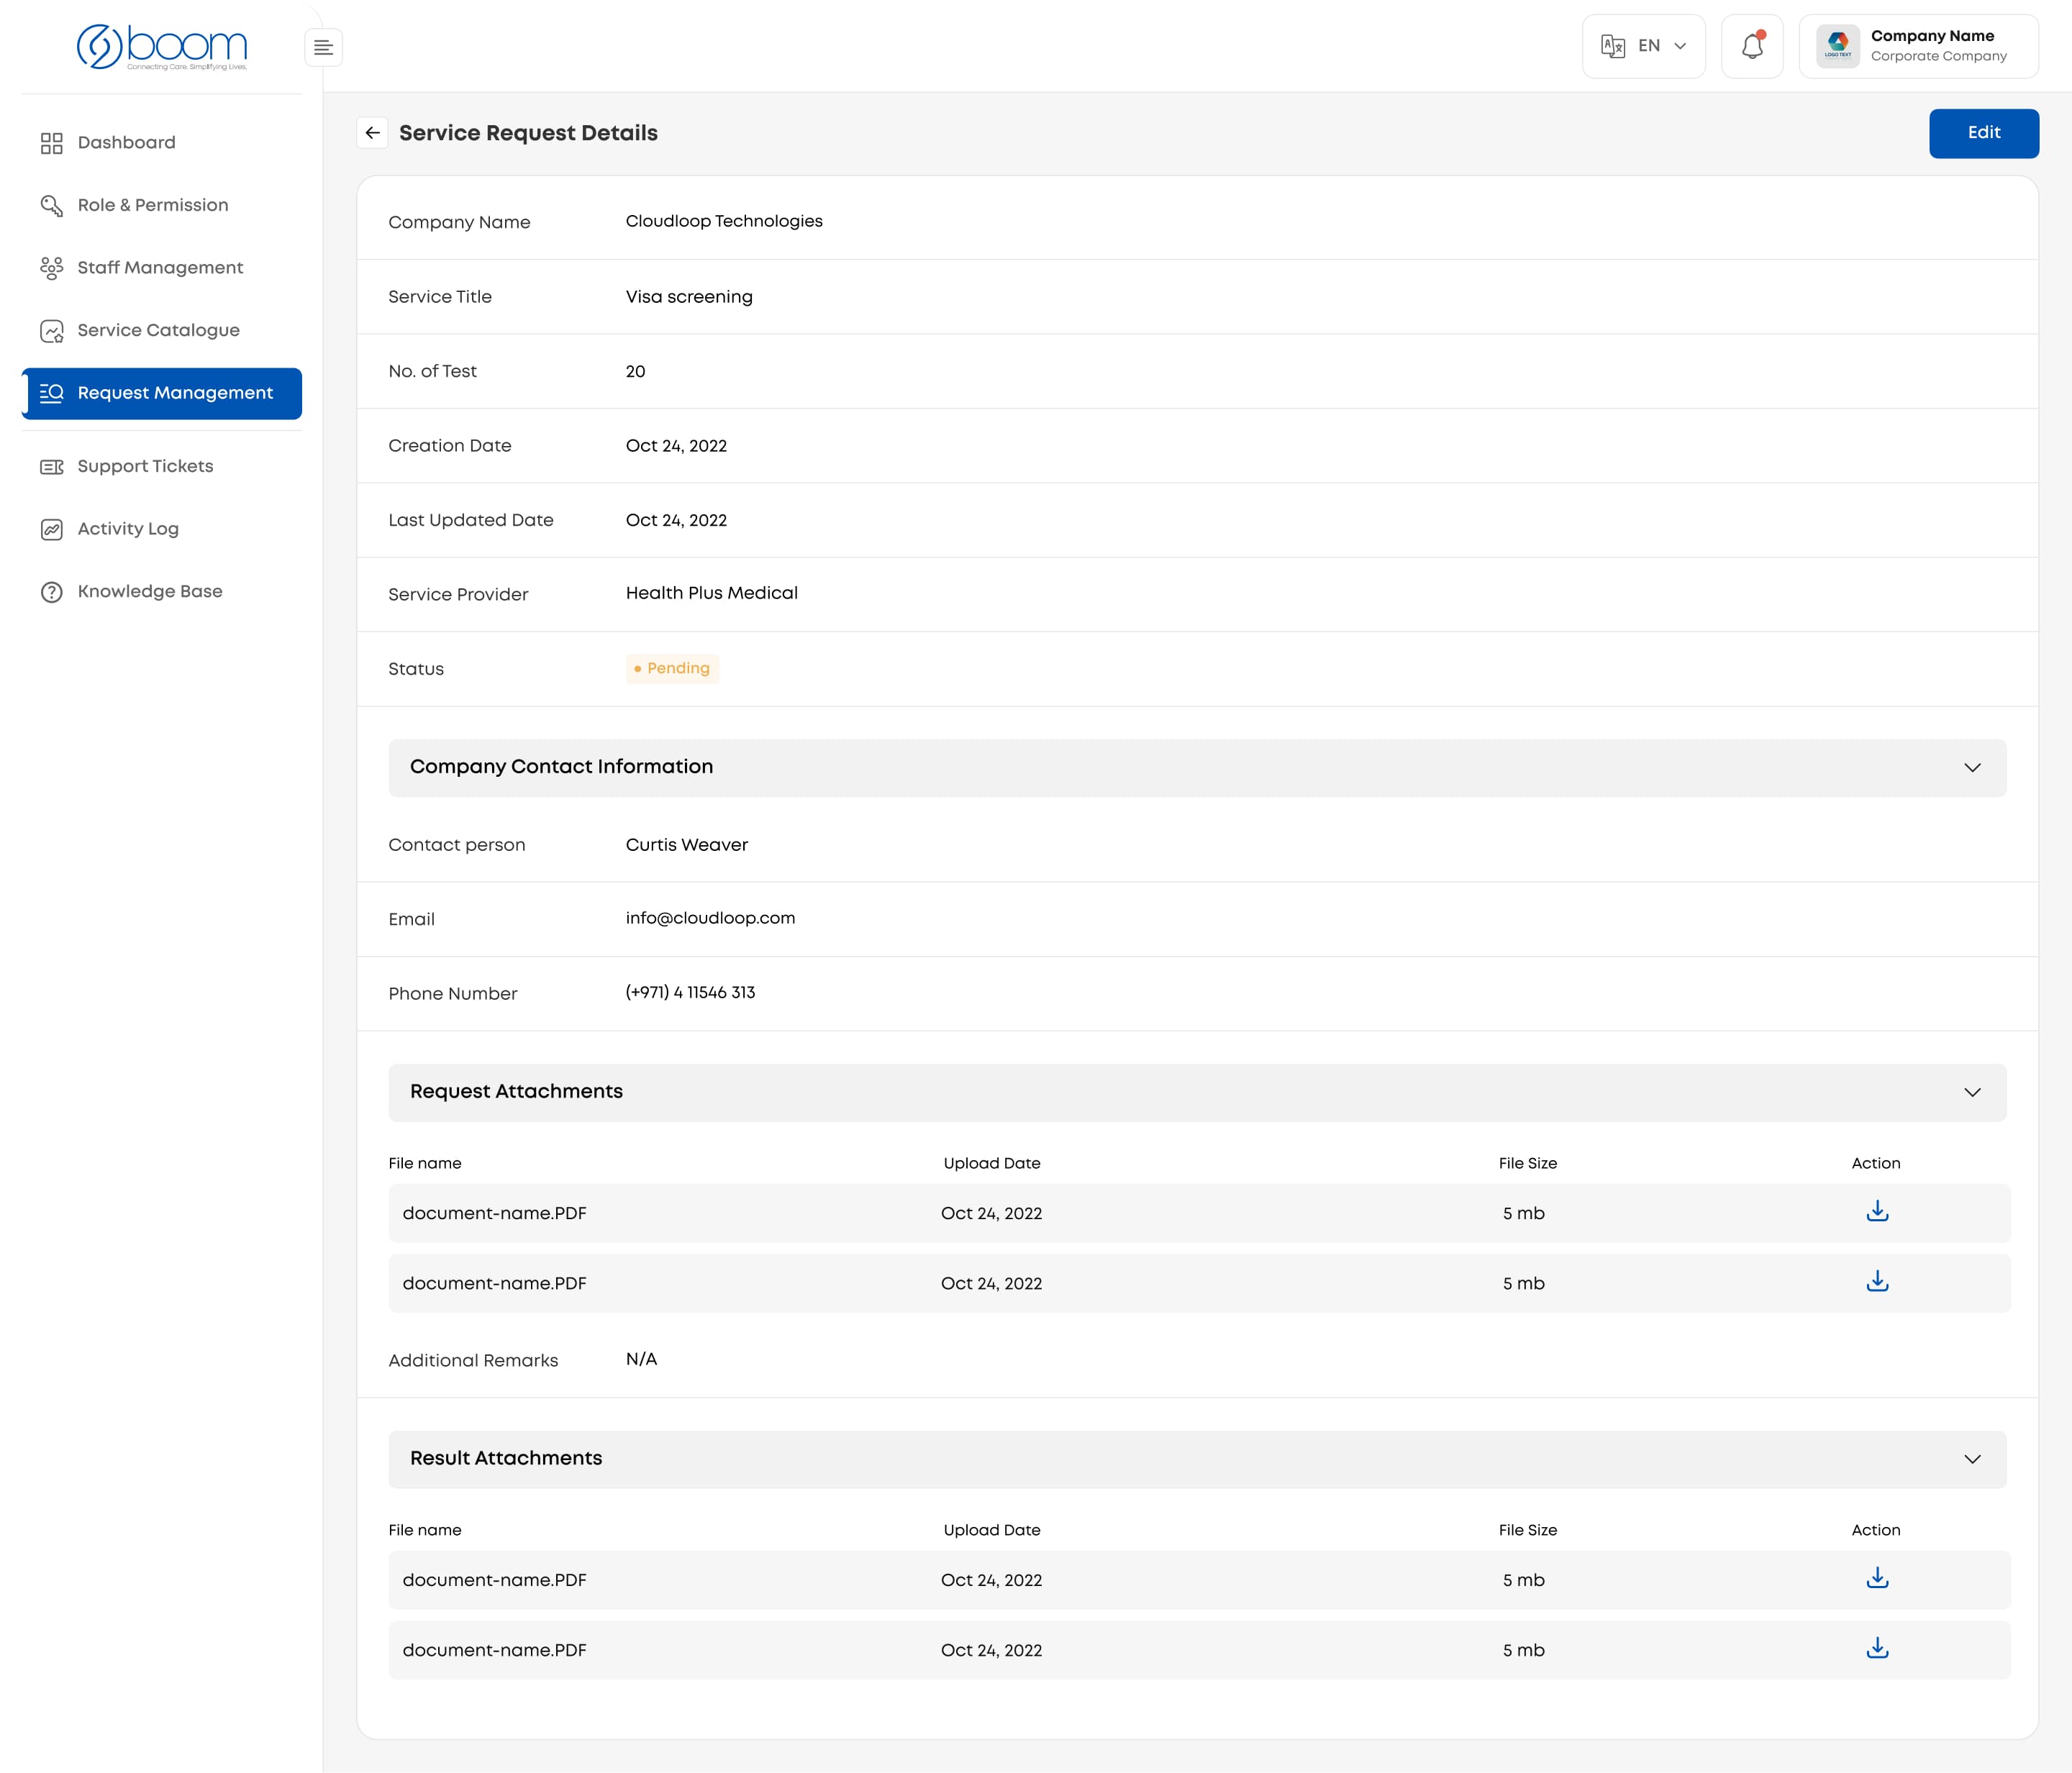Screen dimensions: 2072x1773
Task: Click the Dashboard grid icon
Action: coord(52,143)
